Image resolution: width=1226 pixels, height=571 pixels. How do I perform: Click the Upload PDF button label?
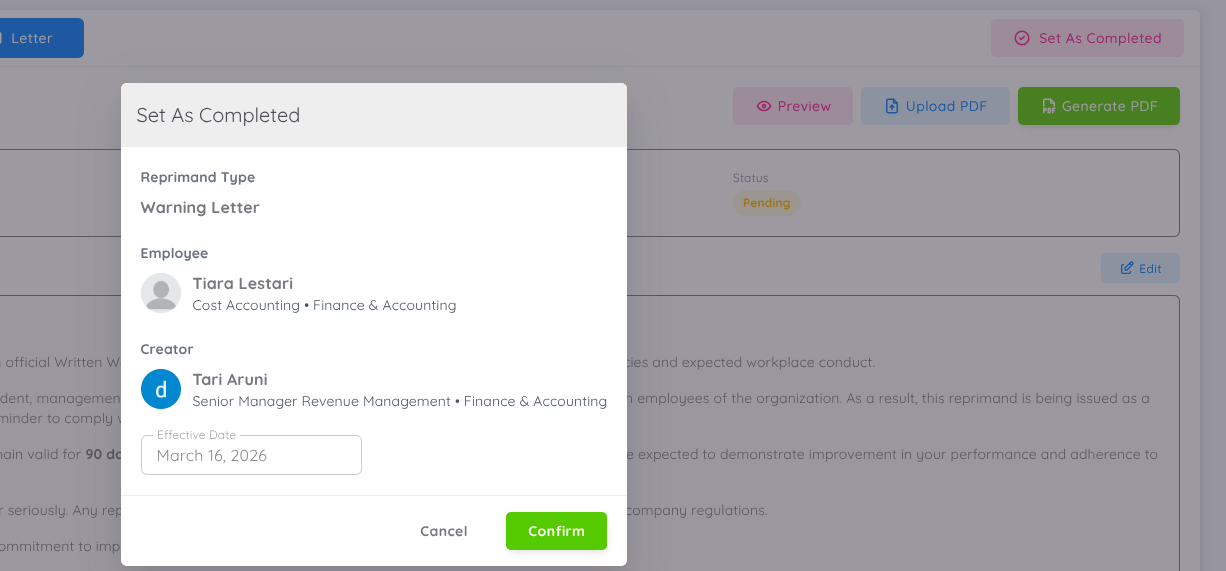[x=946, y=106]
